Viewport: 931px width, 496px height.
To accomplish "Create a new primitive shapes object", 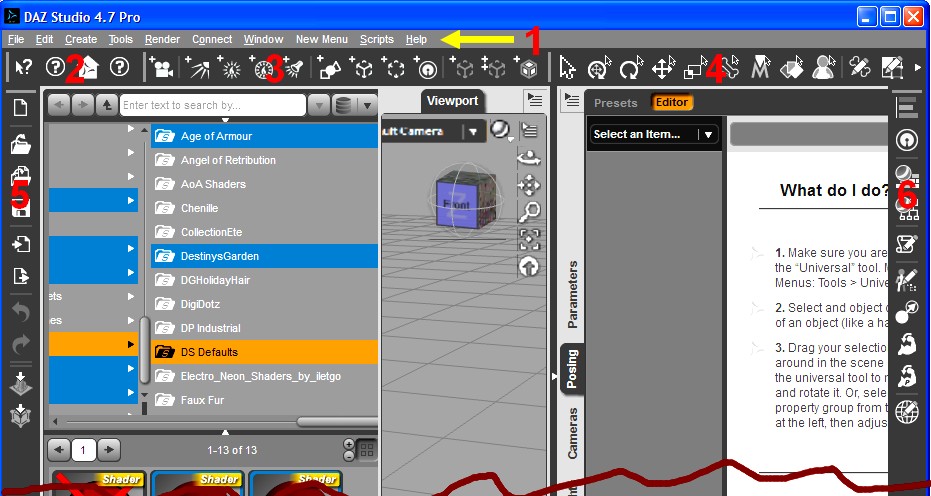I will tap(327, 68).
